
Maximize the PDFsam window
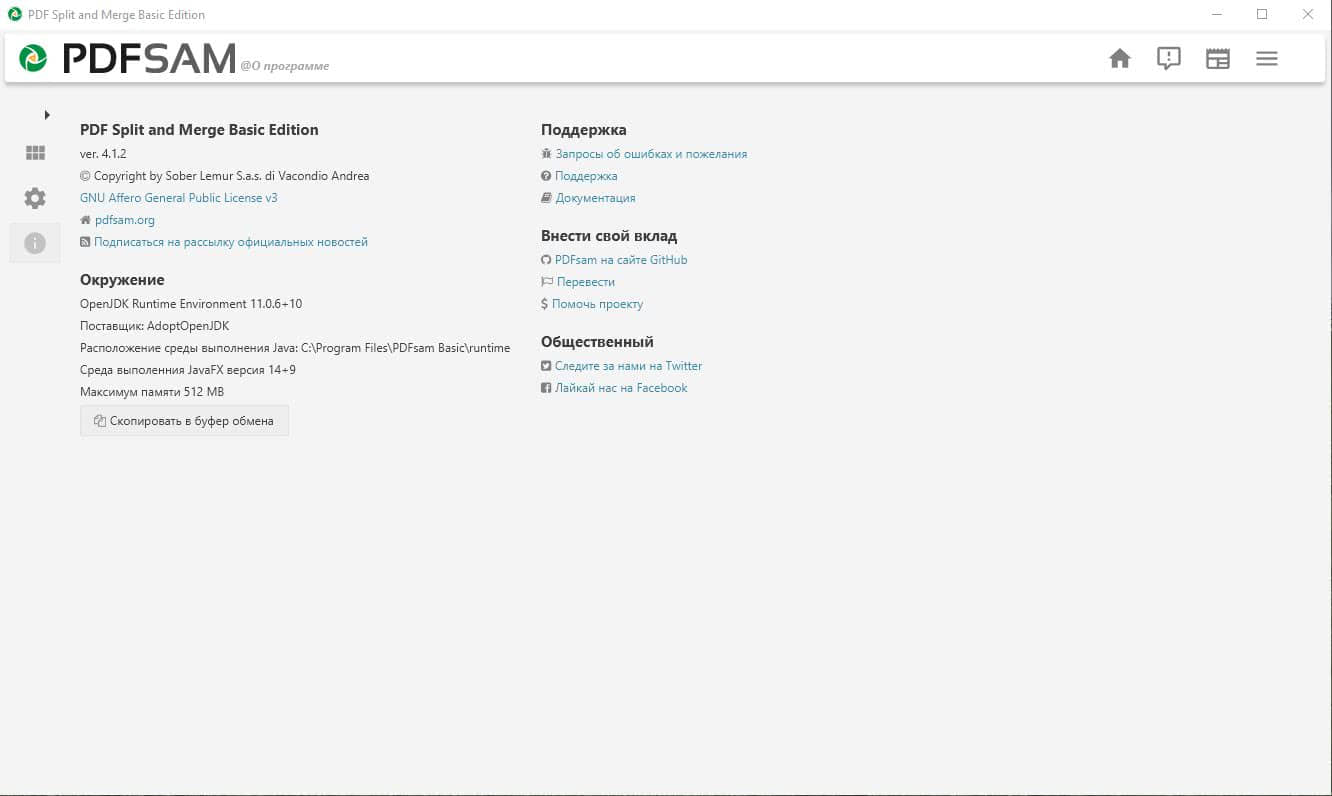[x=1262, y=14]
